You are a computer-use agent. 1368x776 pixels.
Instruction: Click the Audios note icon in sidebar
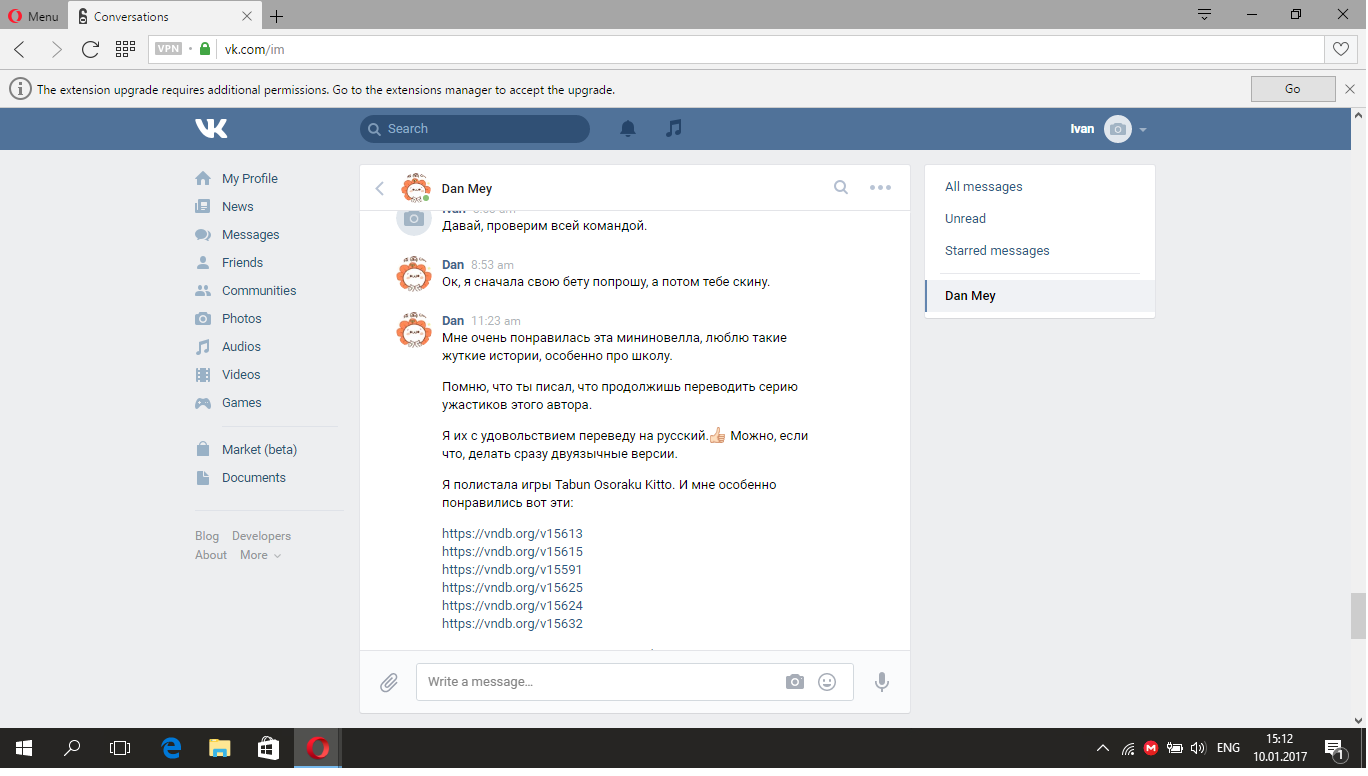pyautogui.click(x=203, y=347)
